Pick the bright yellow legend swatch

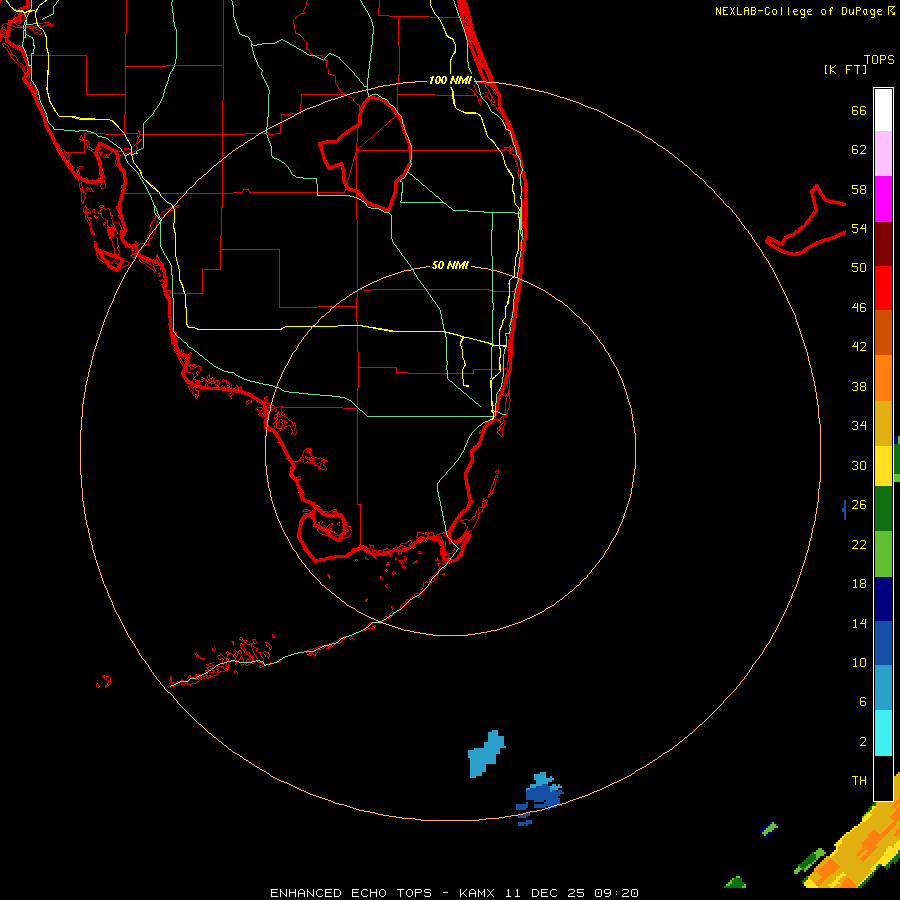883,466
